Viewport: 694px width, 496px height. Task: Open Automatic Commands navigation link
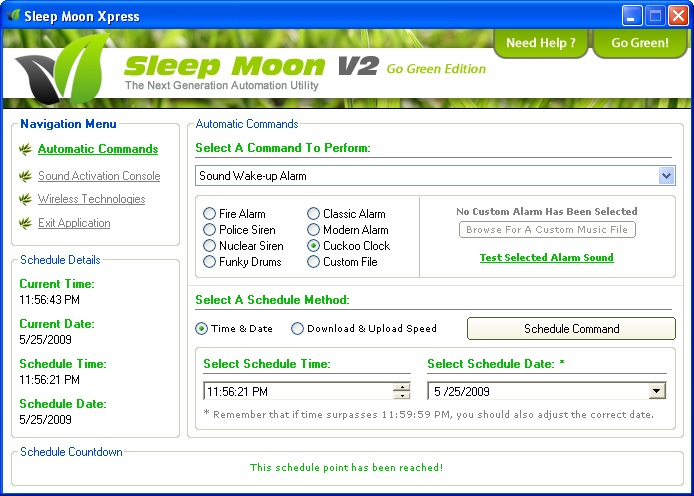pyautogui.click(x=98, y=149)
